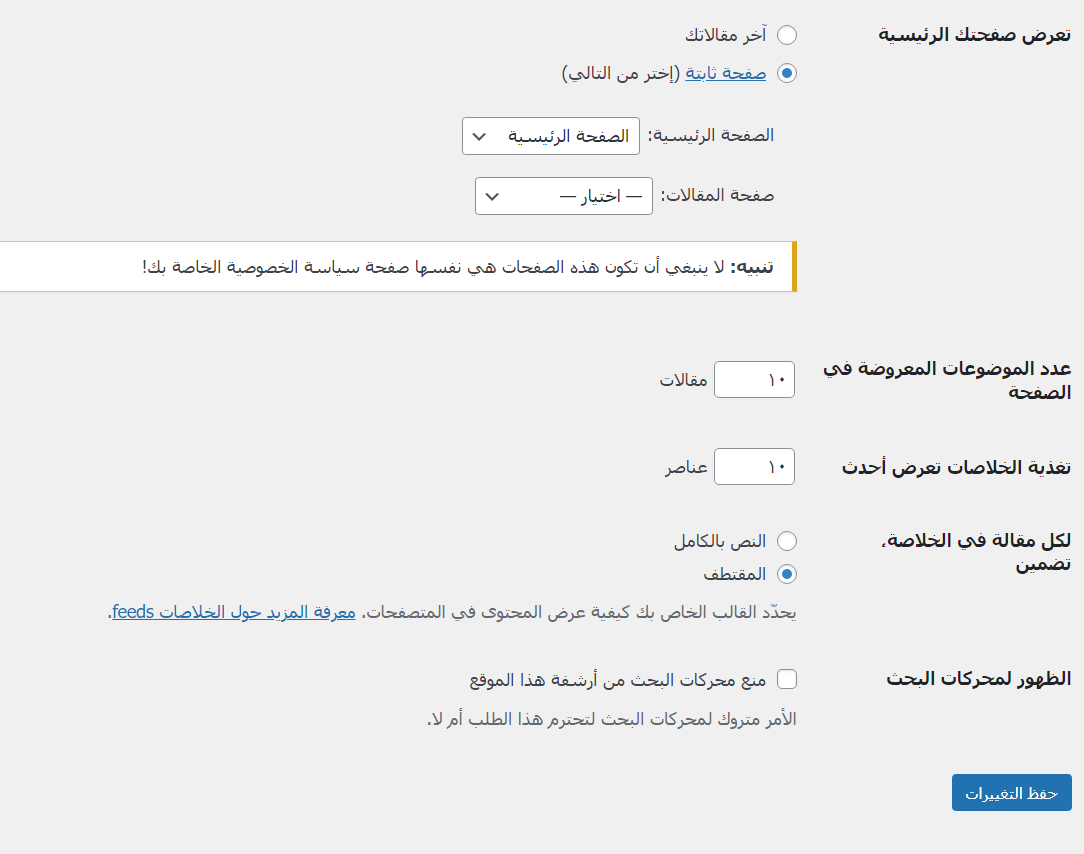Screen dimensions: 1084x854
Task: Focus the feed items number field beside "عناصر"
Action: [x=754, y=467]
